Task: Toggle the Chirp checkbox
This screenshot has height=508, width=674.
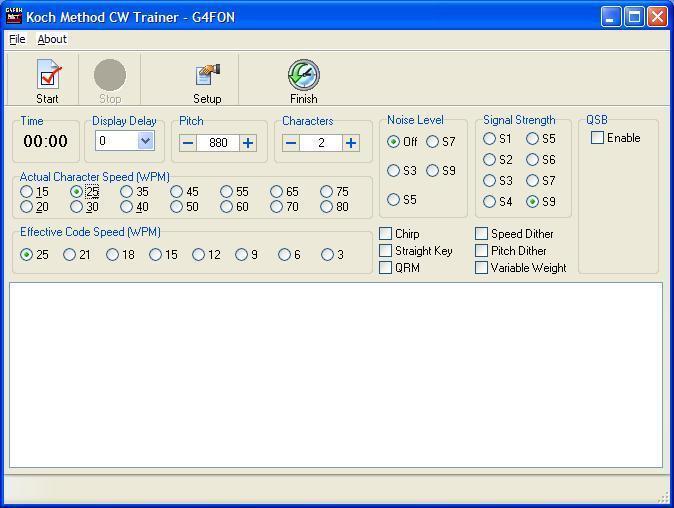Action: point(386,234)
